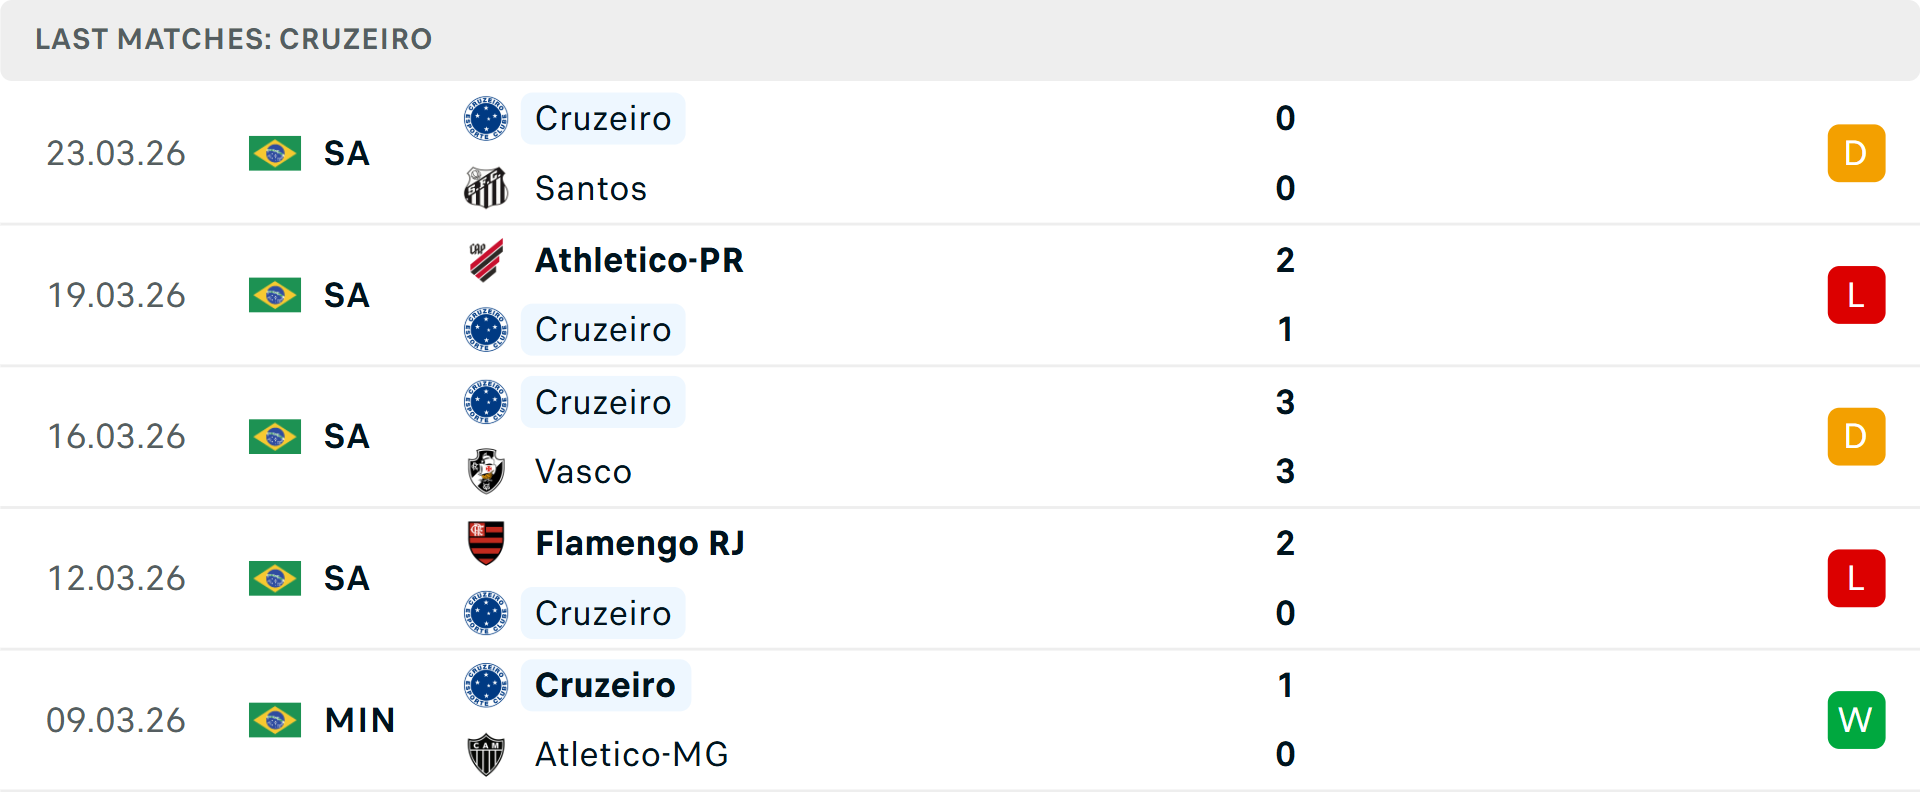
Task: Click the Santos team name
Action: [x=590, y=188]
